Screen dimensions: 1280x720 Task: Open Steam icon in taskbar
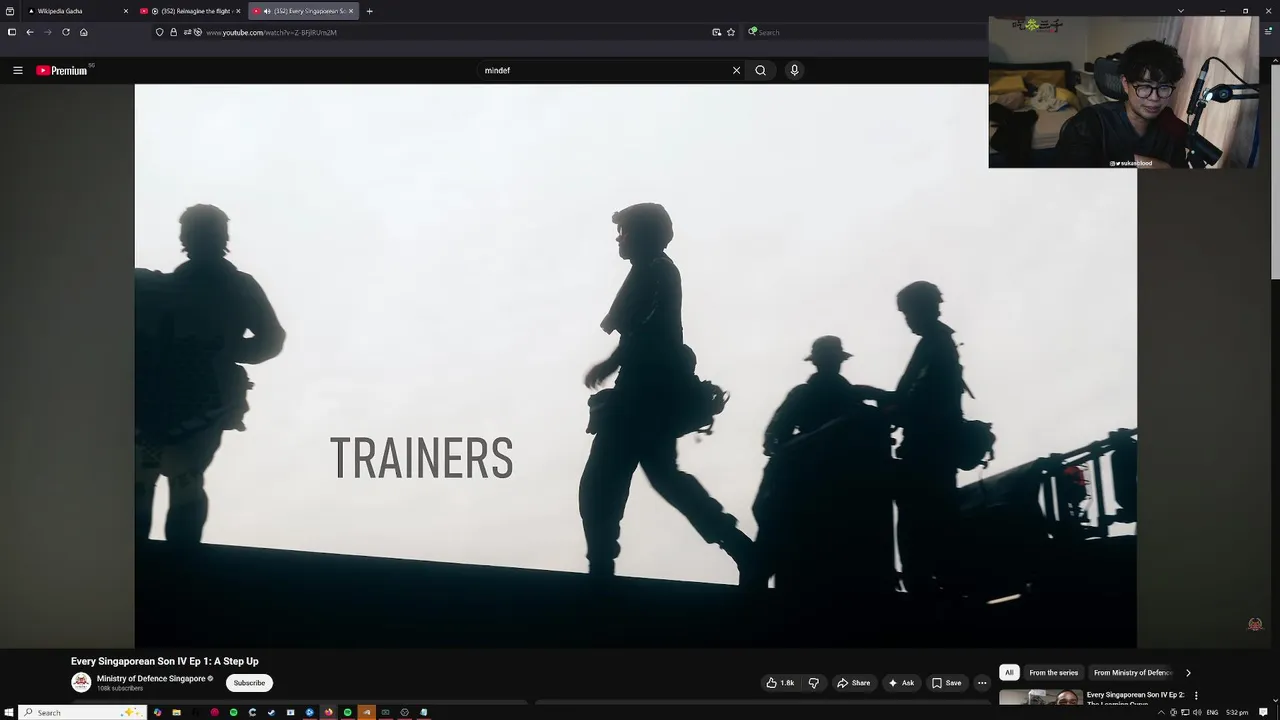pyautogui.click(x=271, y=712)
